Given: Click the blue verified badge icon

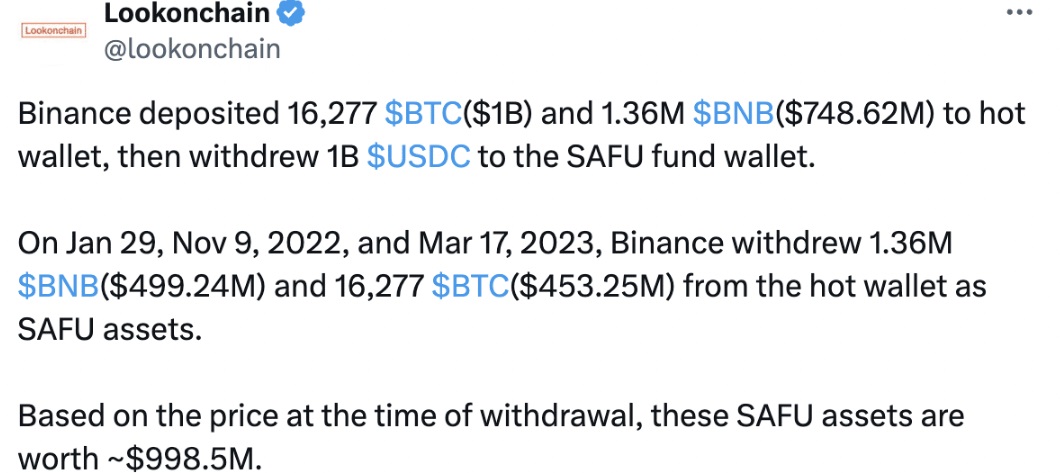Looking at the screenshot, I should click(x=291, y=13).
